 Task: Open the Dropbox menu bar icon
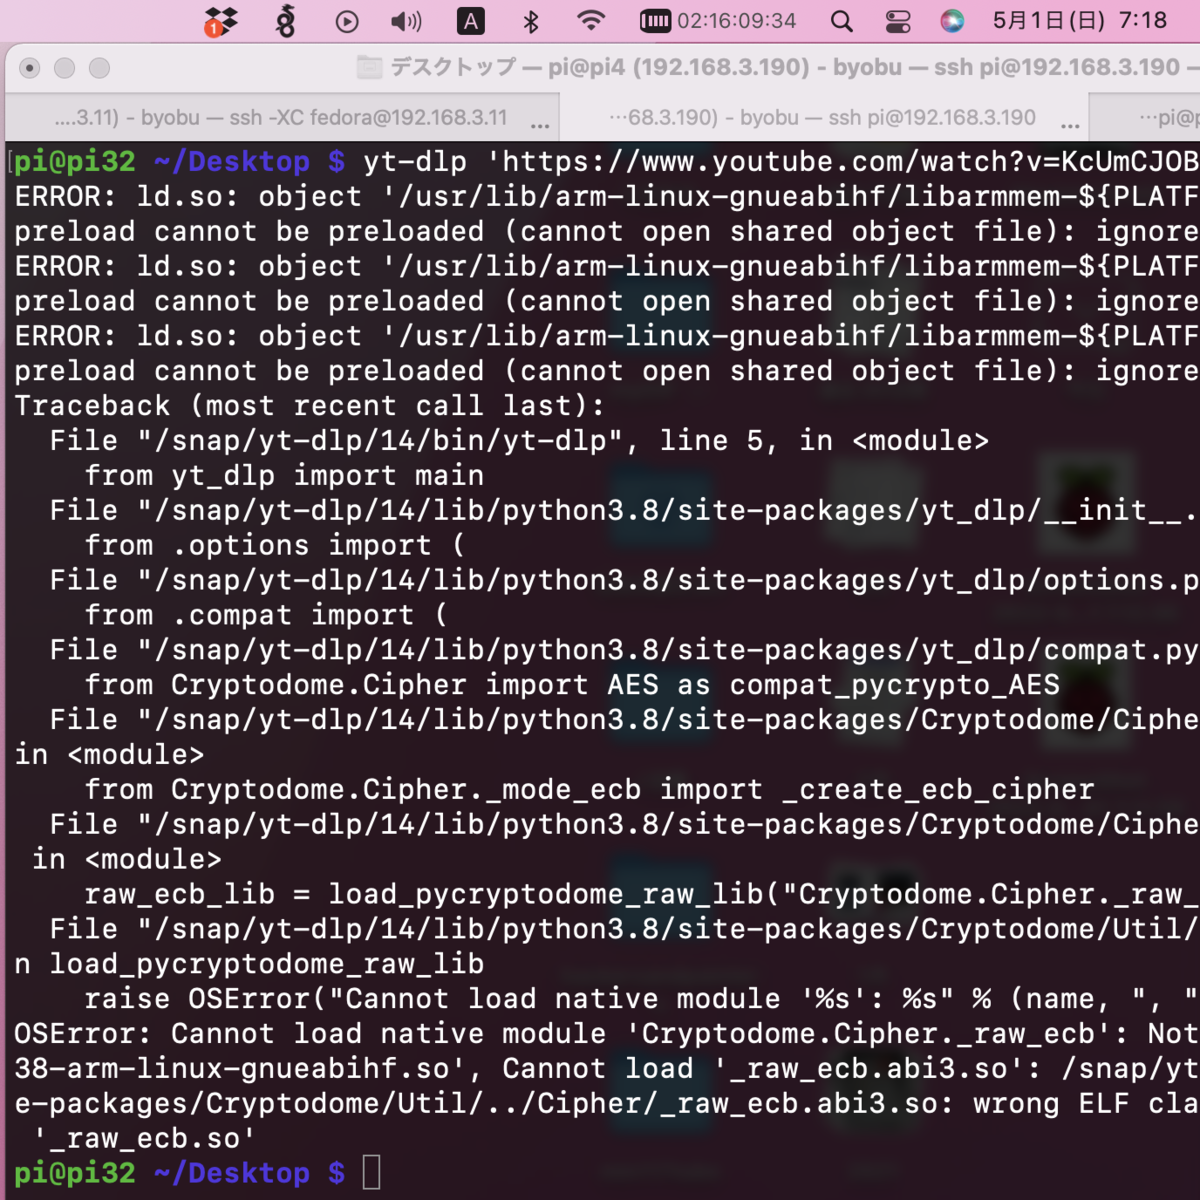coord(221,21)
